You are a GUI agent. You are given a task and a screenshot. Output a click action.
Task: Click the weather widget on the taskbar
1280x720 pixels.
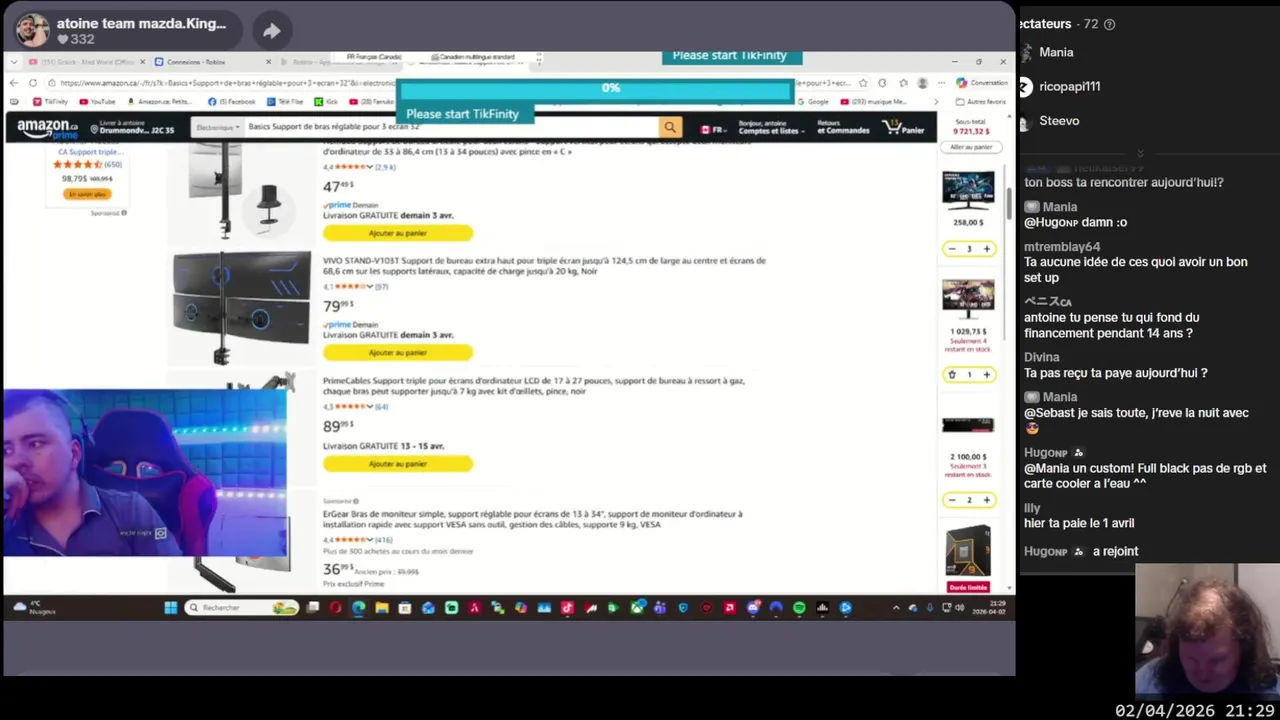click(x=34, y=607)
